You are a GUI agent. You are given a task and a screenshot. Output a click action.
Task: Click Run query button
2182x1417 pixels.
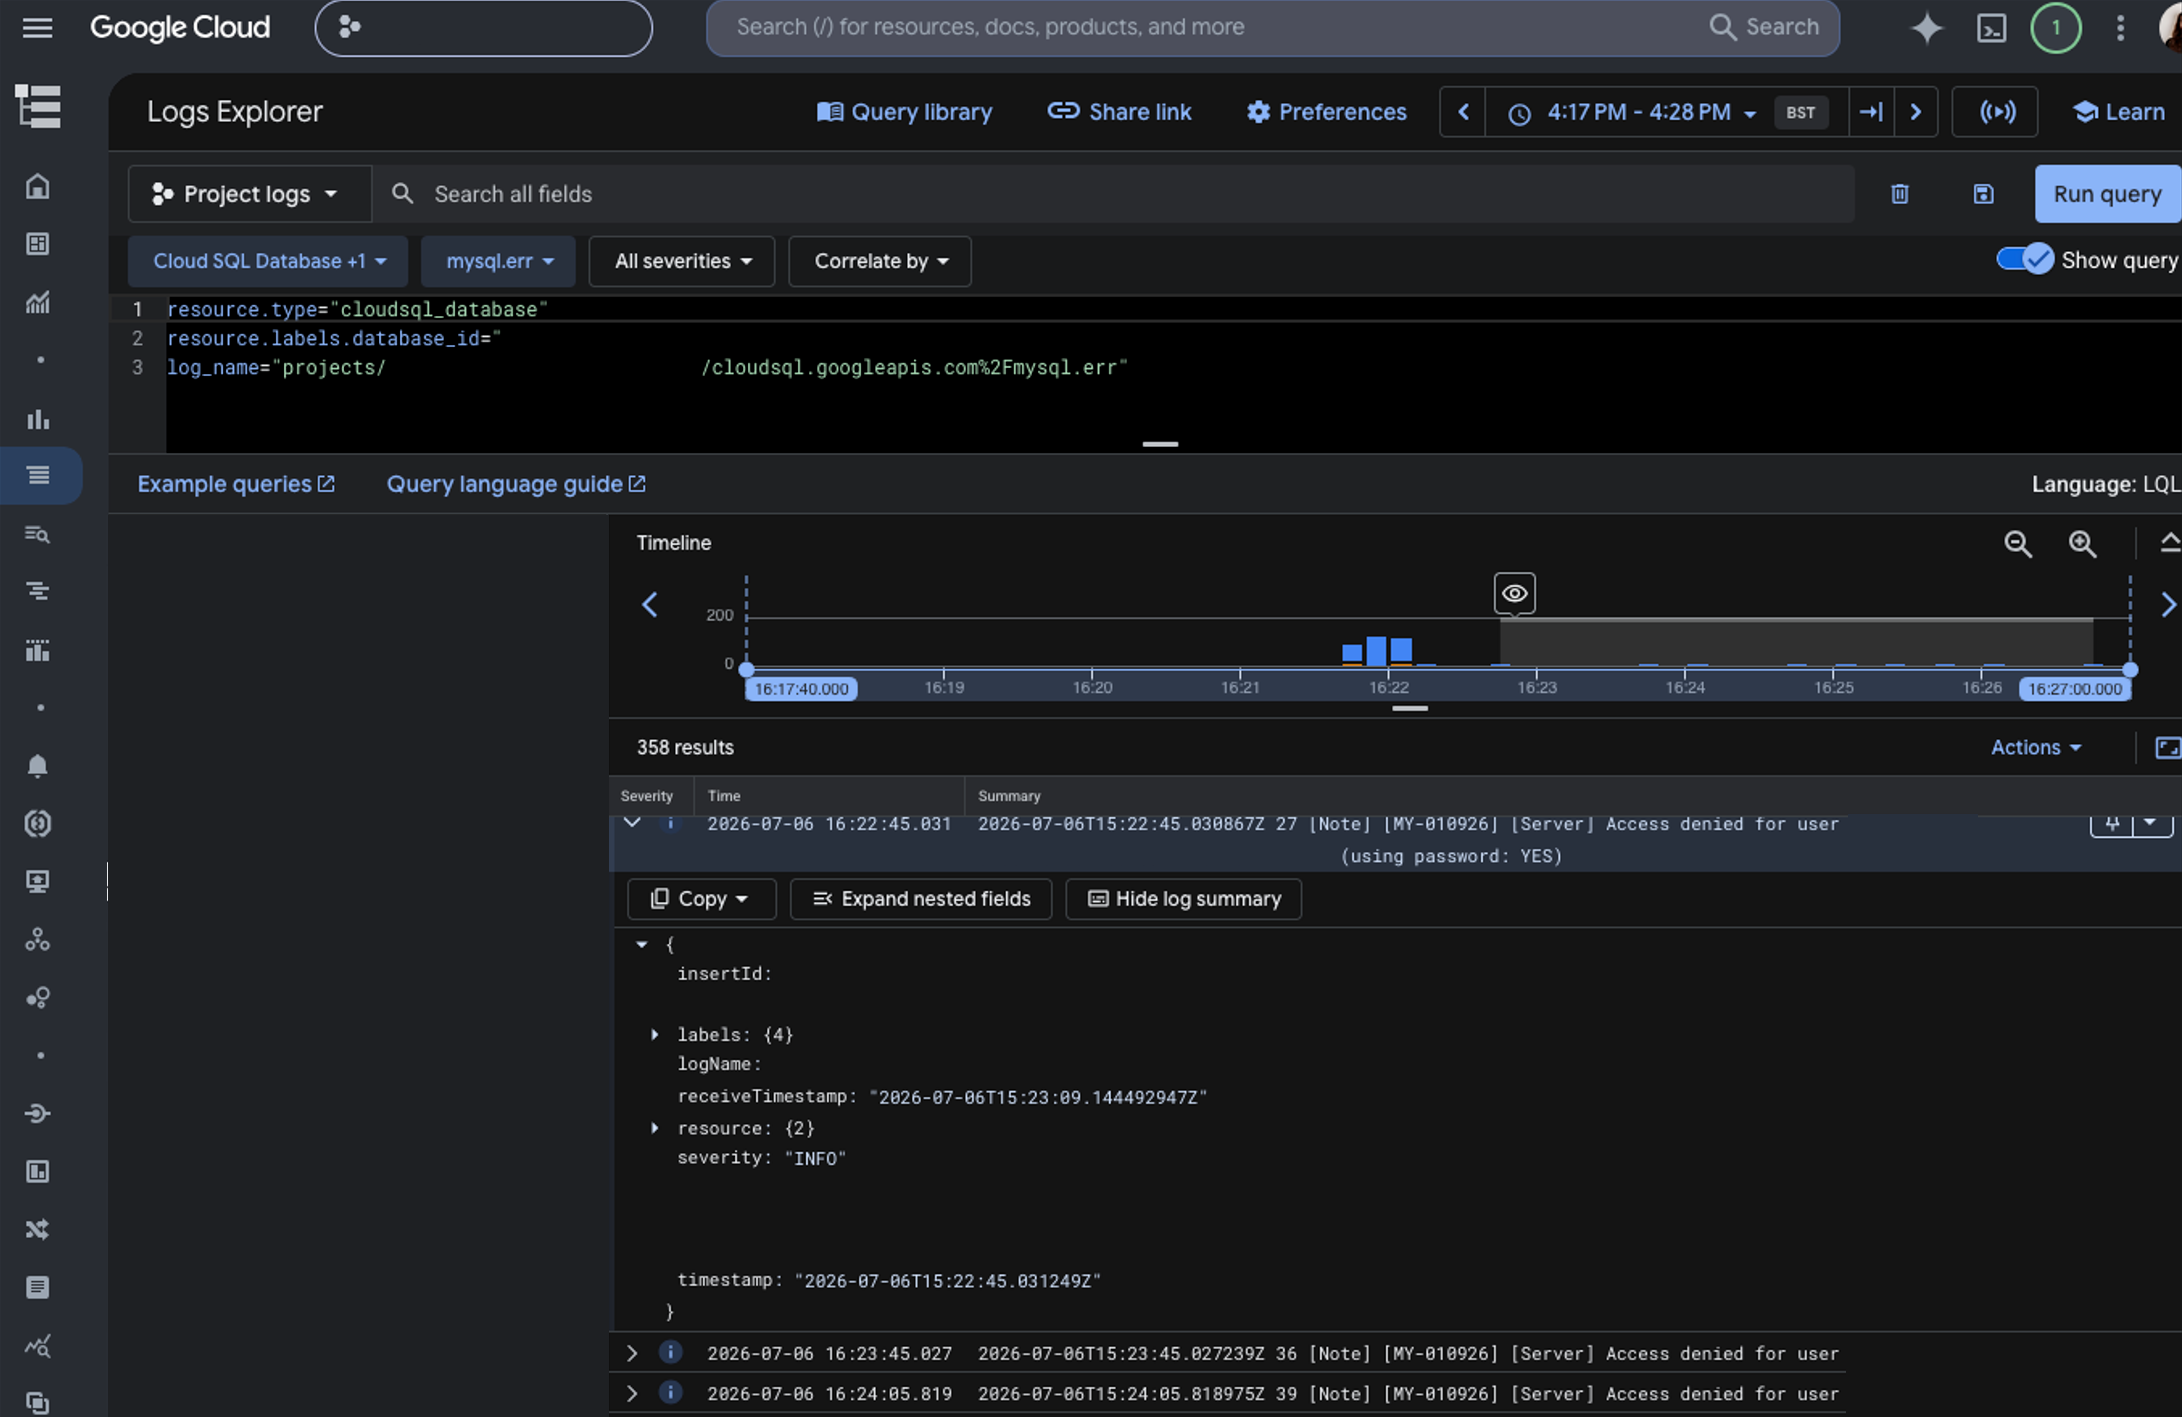pos(2107,194)
